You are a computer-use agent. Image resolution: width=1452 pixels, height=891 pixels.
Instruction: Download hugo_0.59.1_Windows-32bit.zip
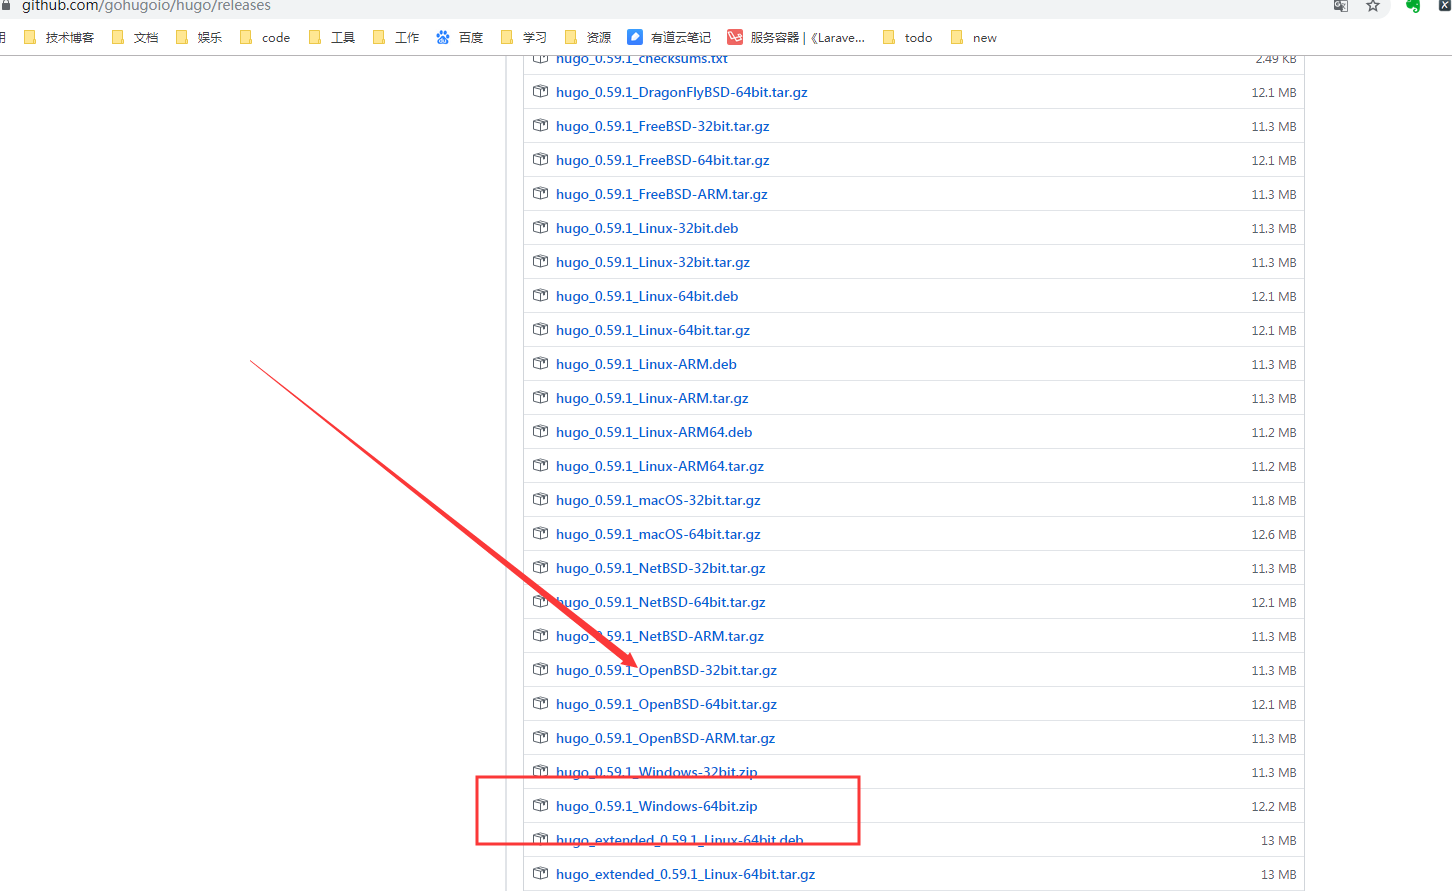657,772
